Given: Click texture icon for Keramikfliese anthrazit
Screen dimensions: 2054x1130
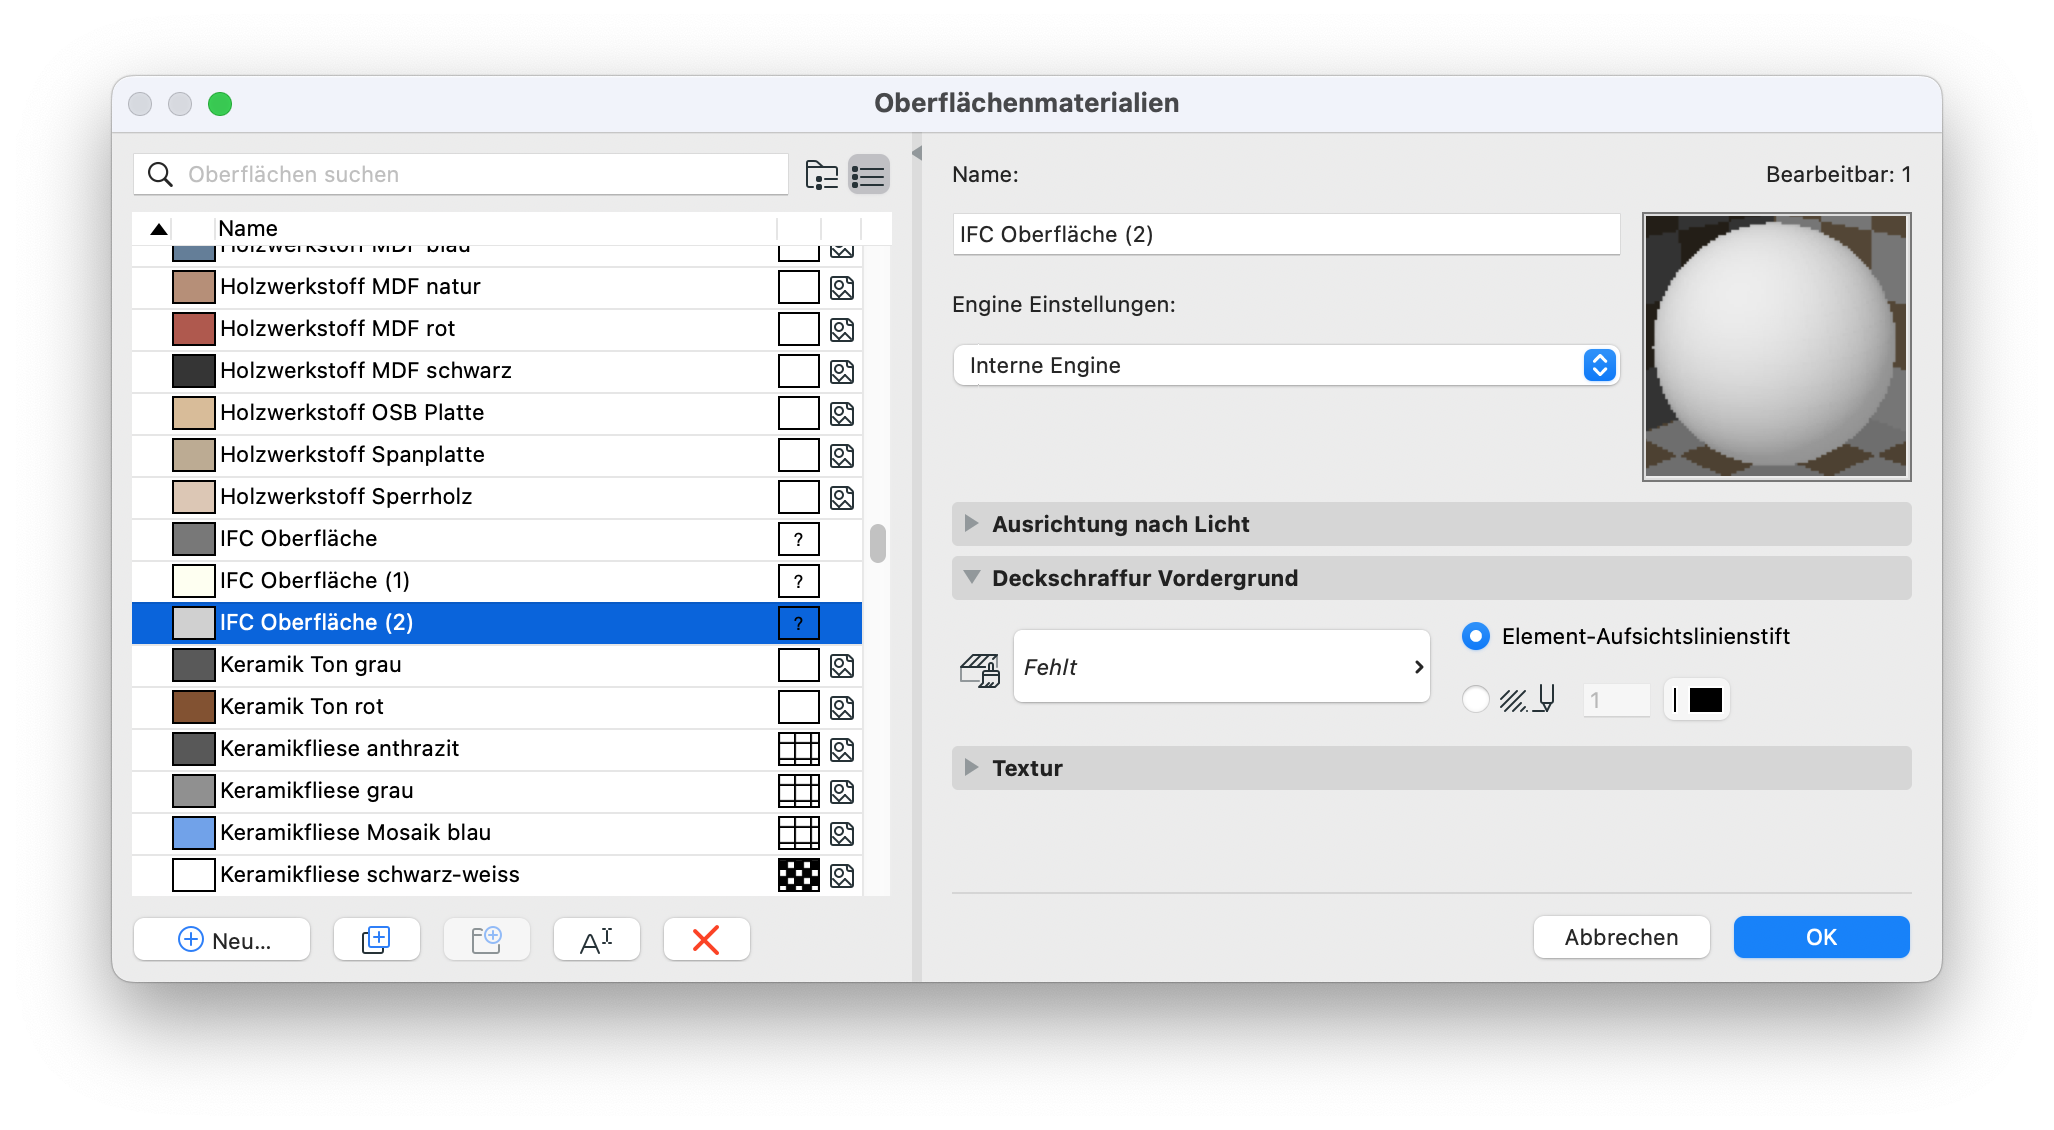Looking at the screenshot, I should [842, 750].
